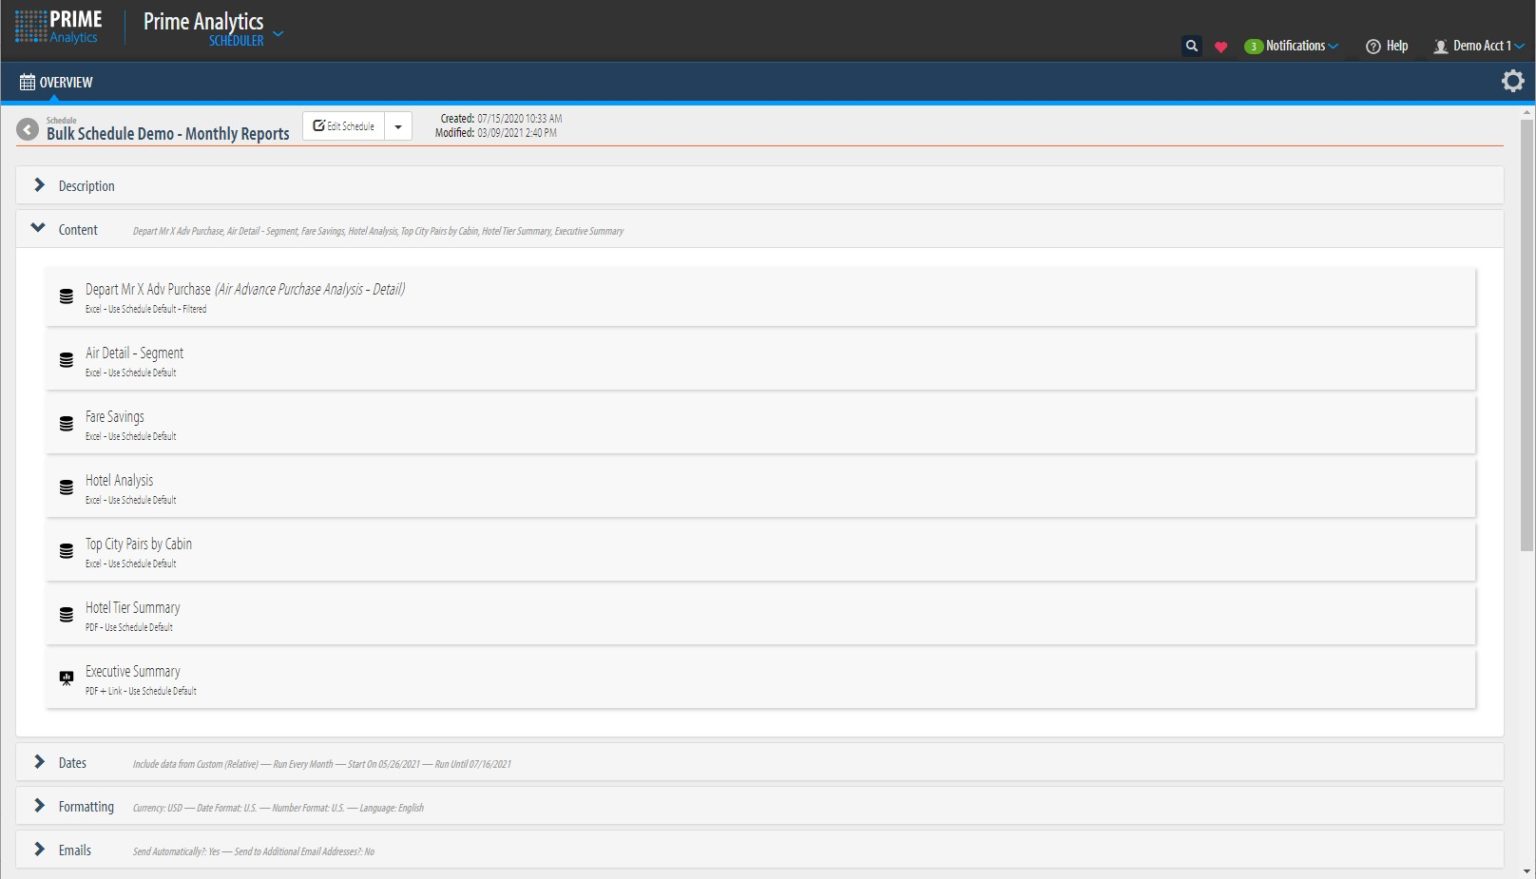Expand the Emails section
The image size is (1536, 879).
39,849
